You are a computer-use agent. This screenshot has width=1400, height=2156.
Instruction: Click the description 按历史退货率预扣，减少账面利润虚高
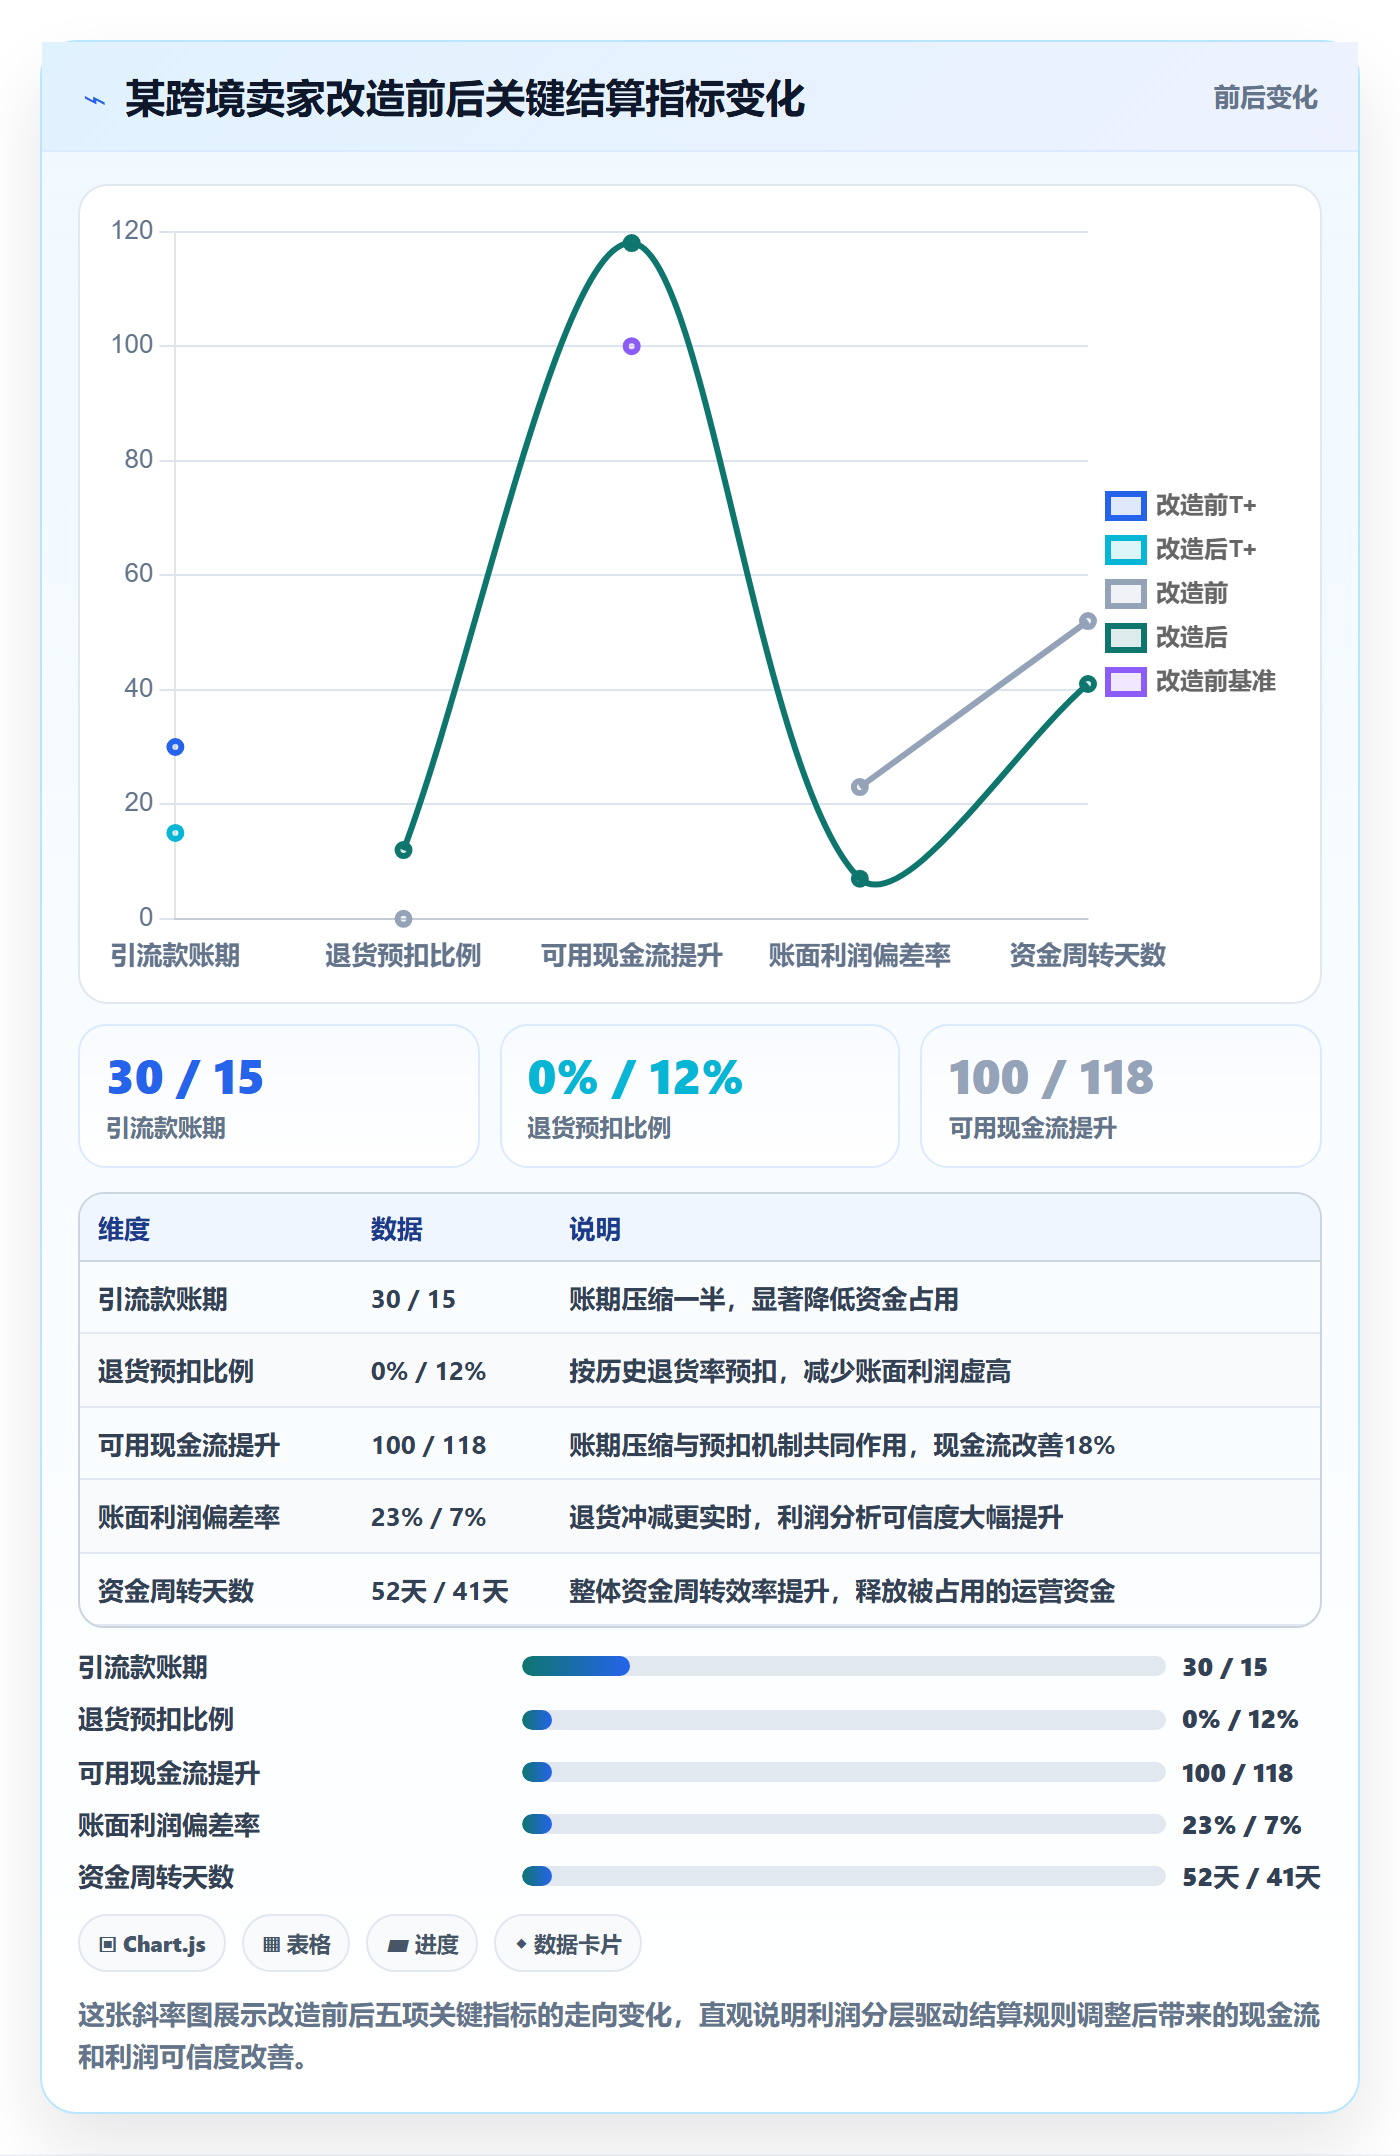point(790,1371)
